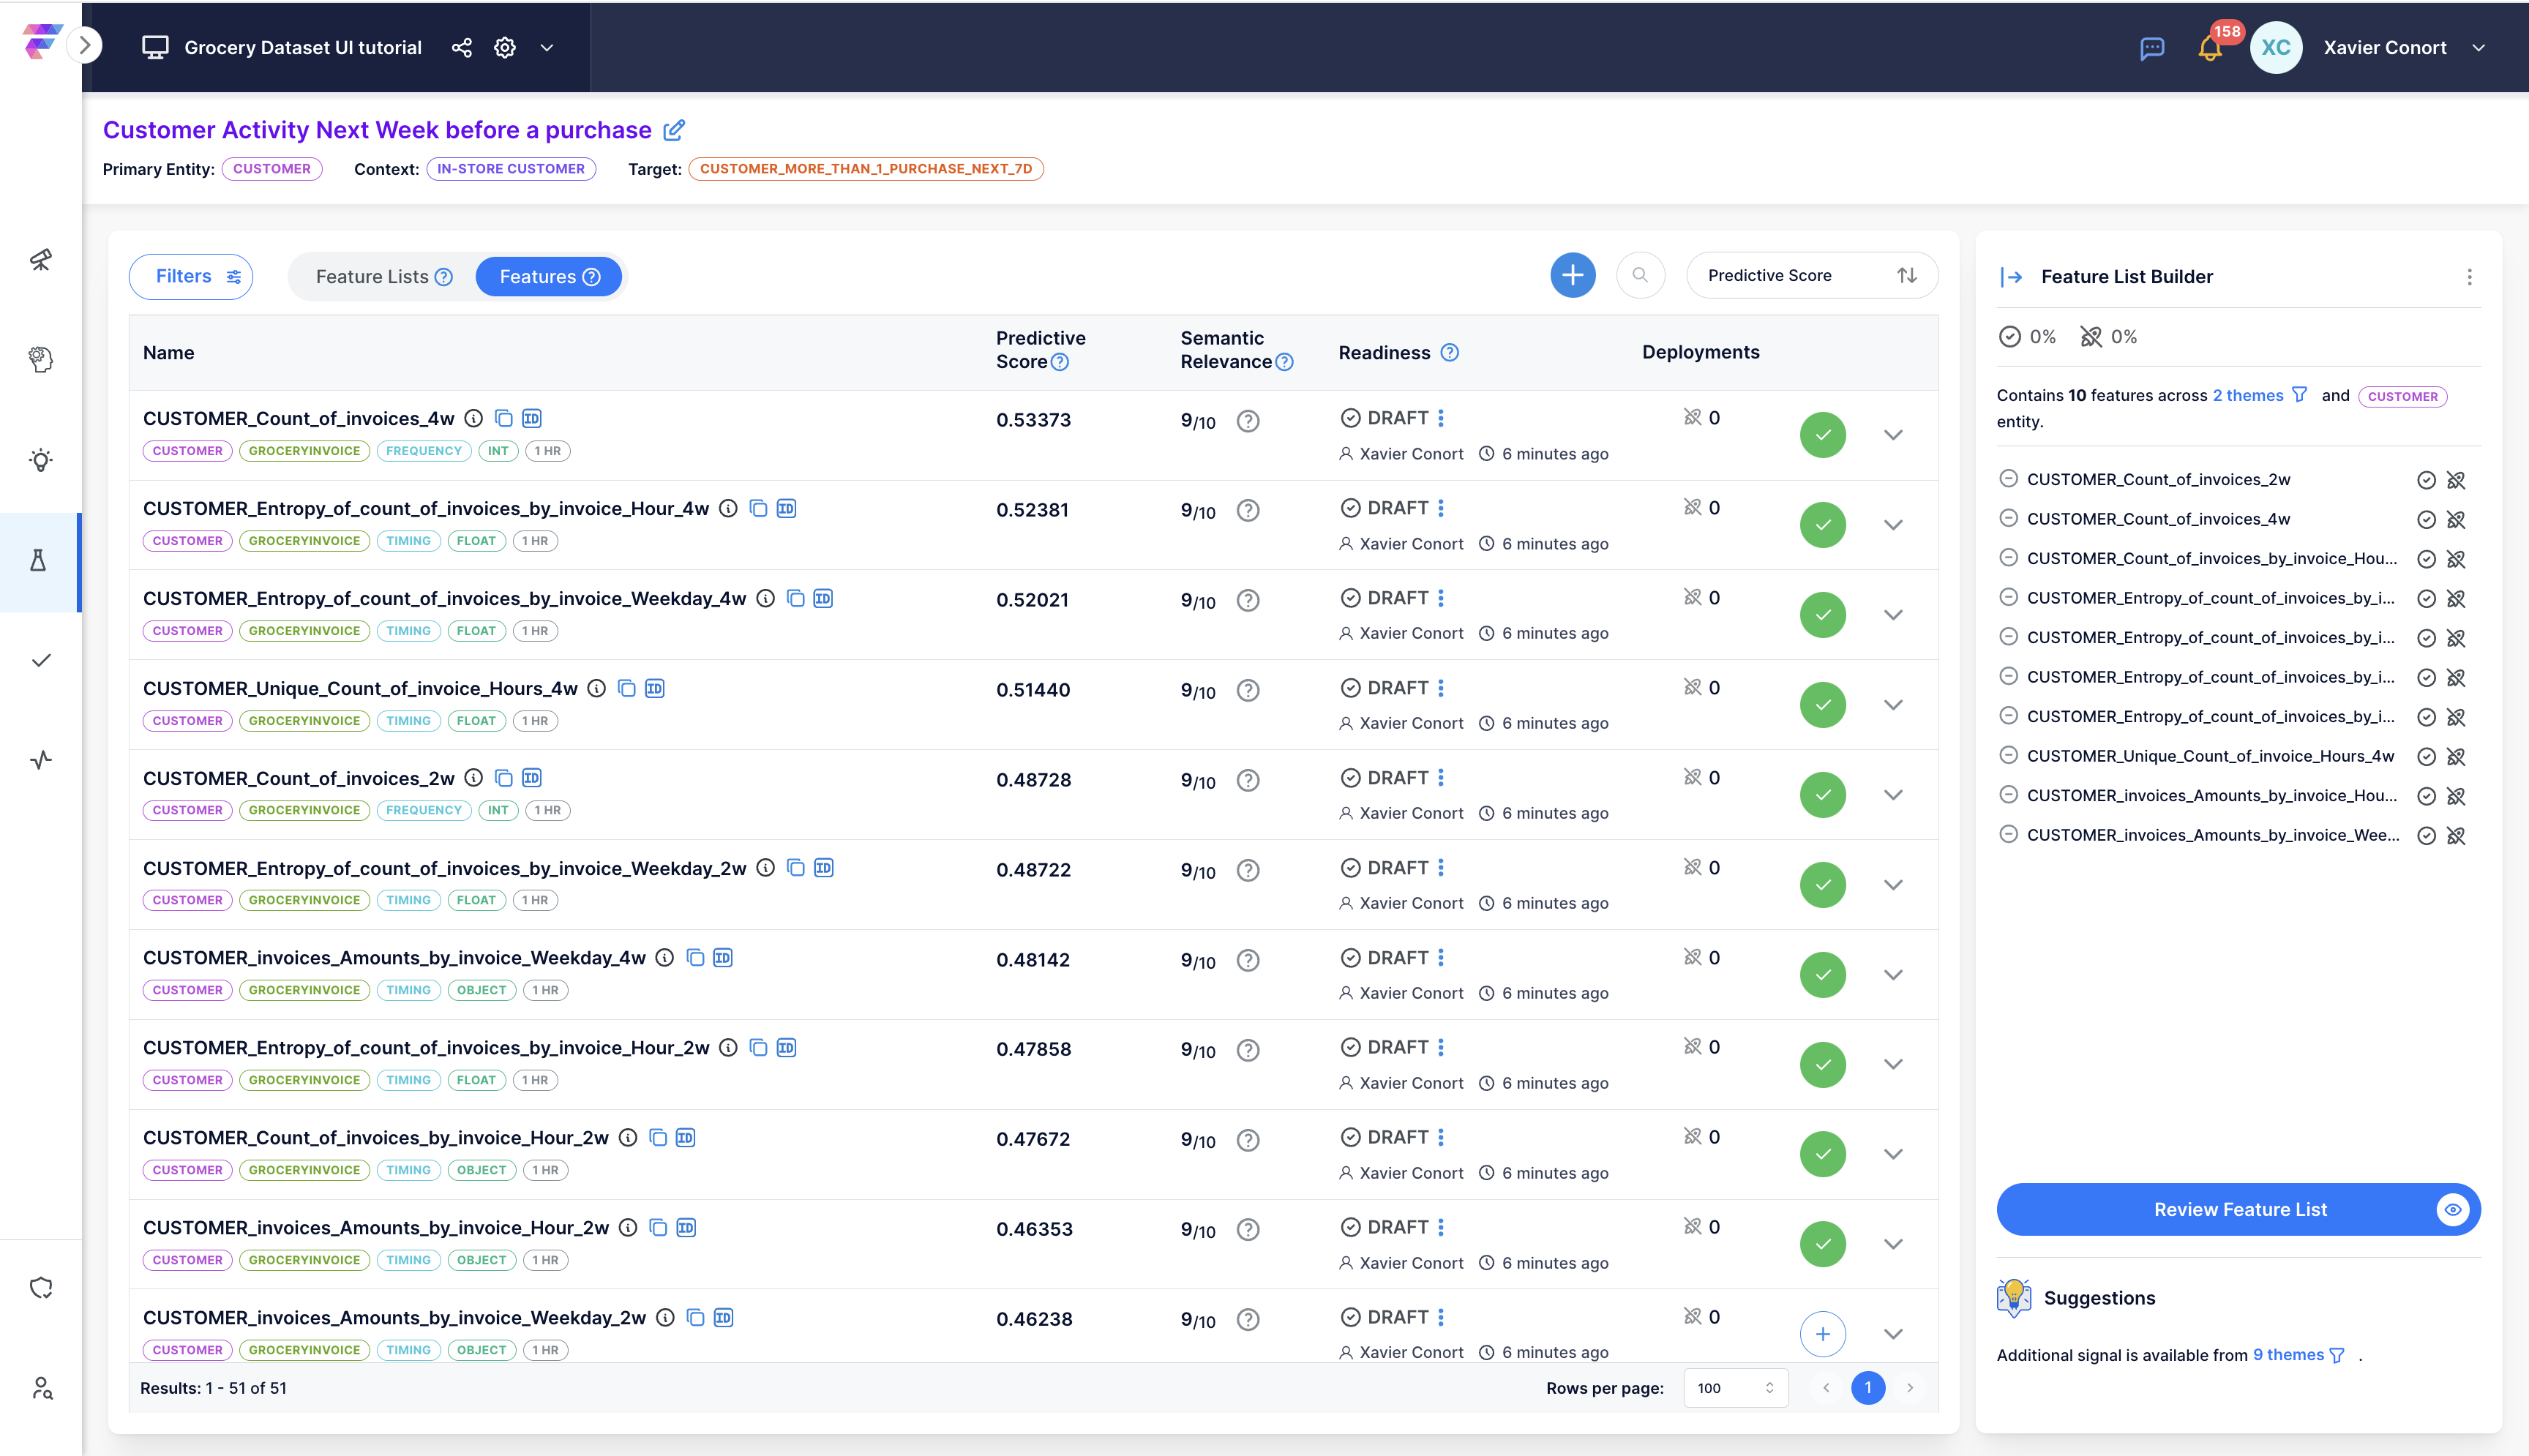The image size is (2529, 1456).
Task: Open the Filters button
Action: coord(191,277)
